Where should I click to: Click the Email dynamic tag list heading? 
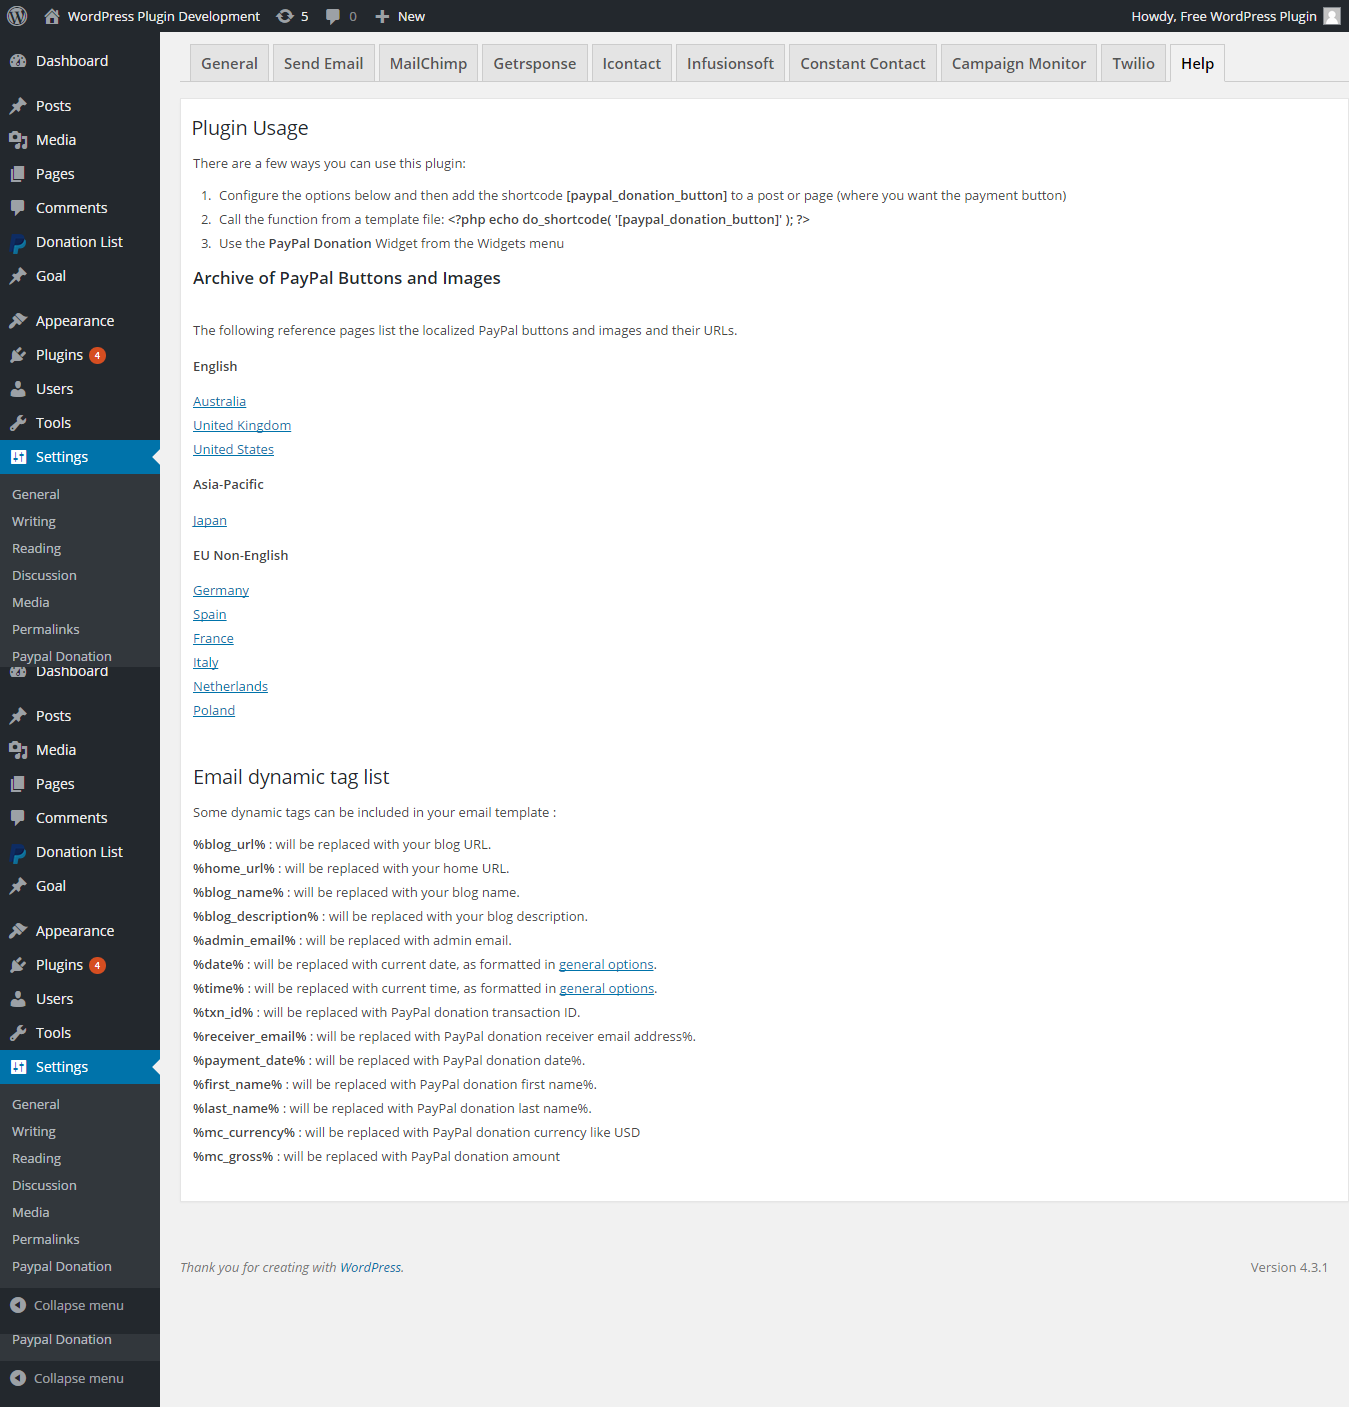(291, 777)
